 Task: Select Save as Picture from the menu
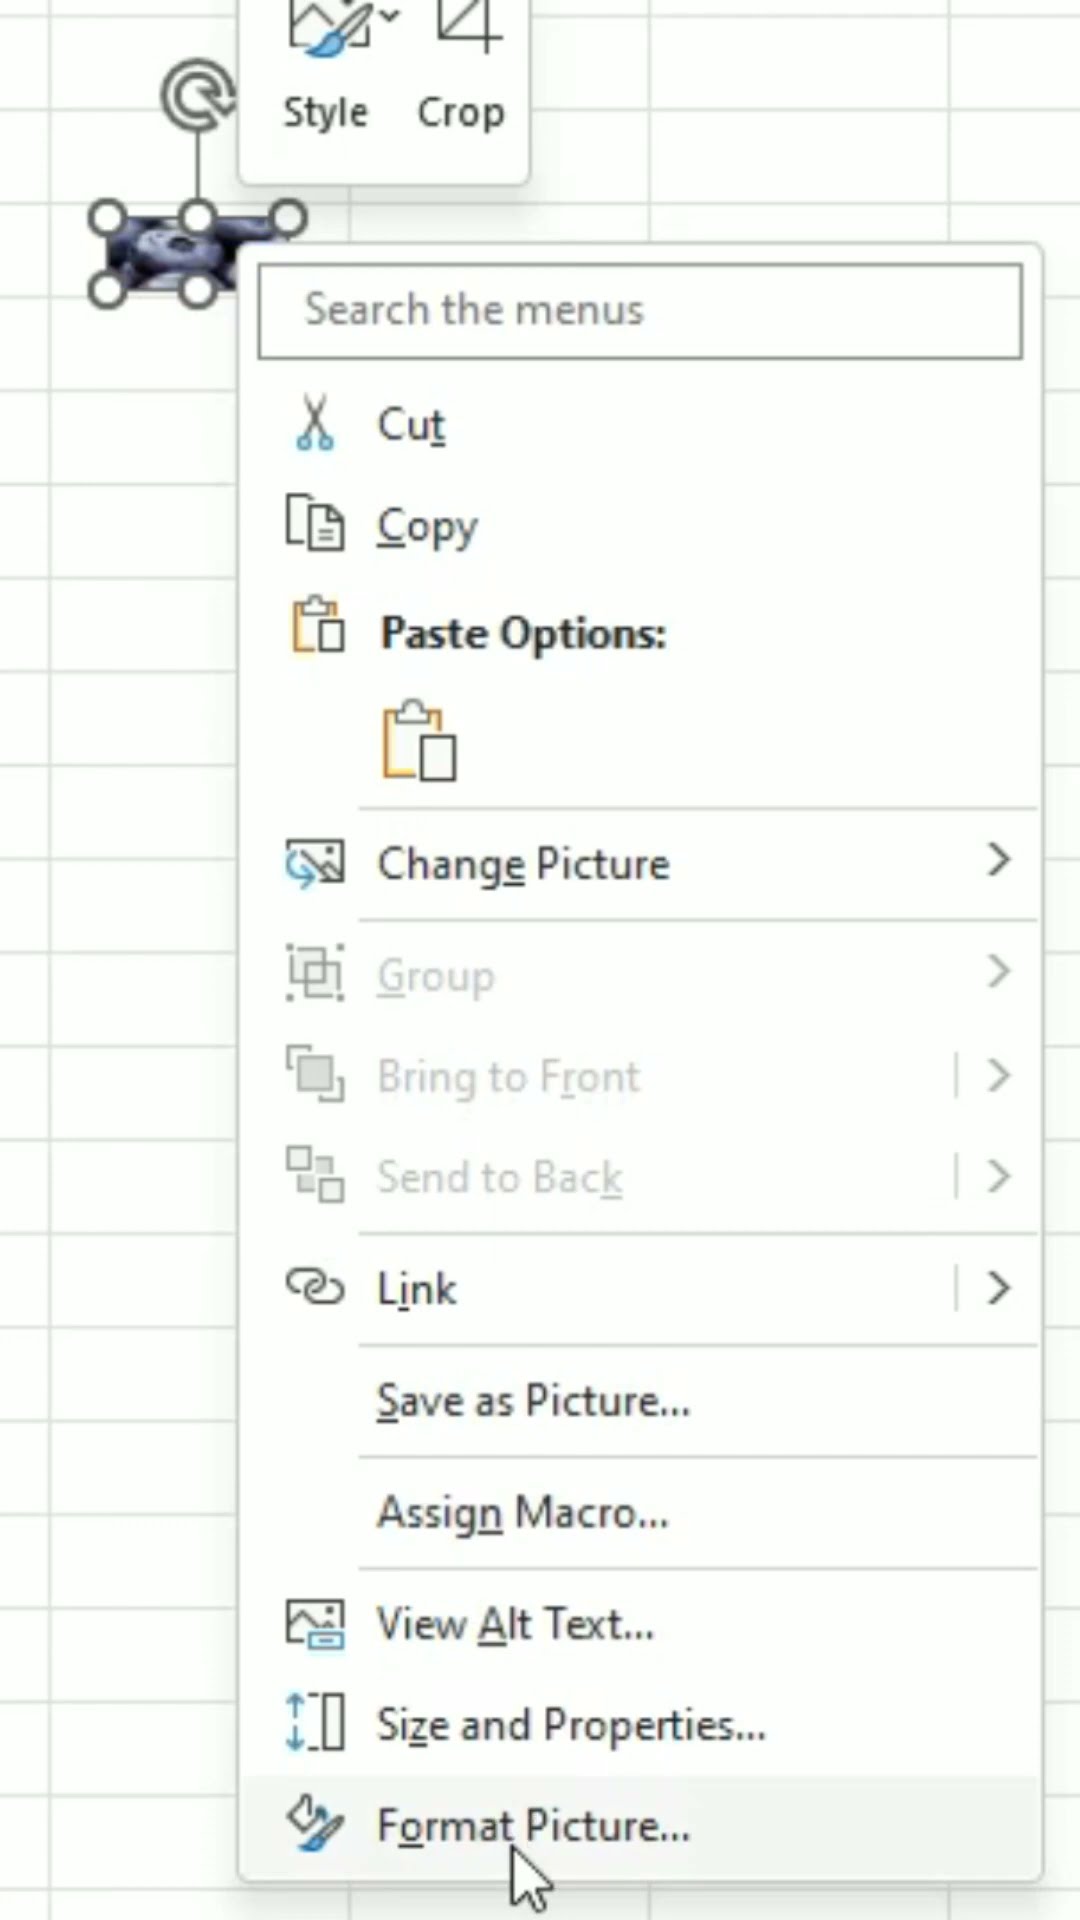coord(533,1401)
